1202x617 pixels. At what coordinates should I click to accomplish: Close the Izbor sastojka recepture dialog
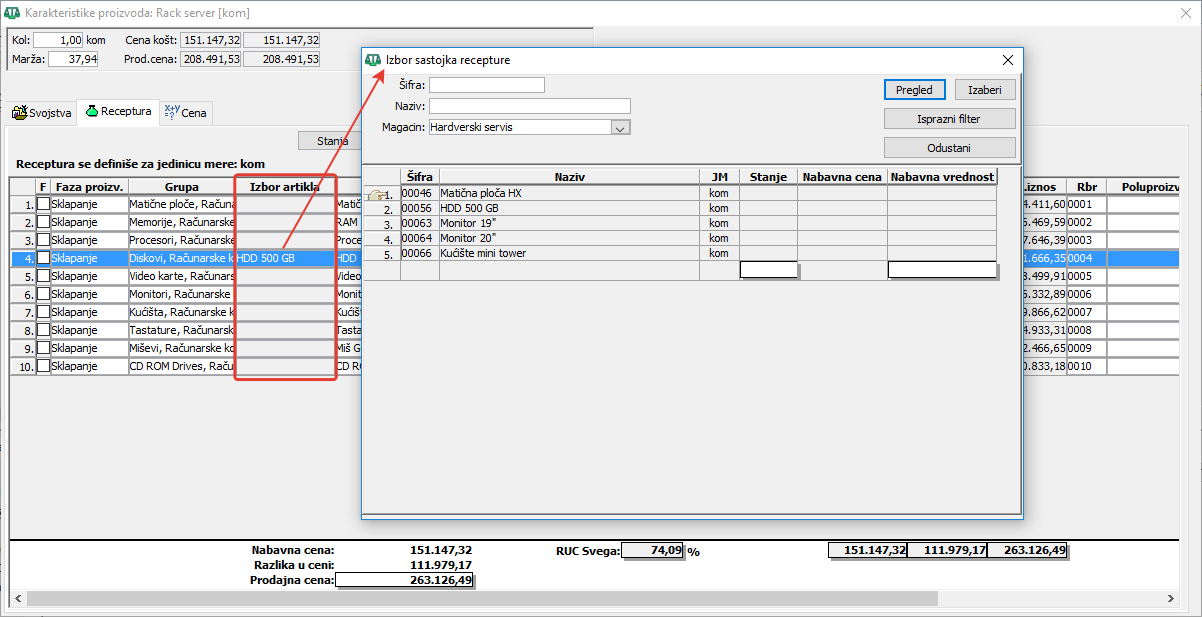(1008, 60)
